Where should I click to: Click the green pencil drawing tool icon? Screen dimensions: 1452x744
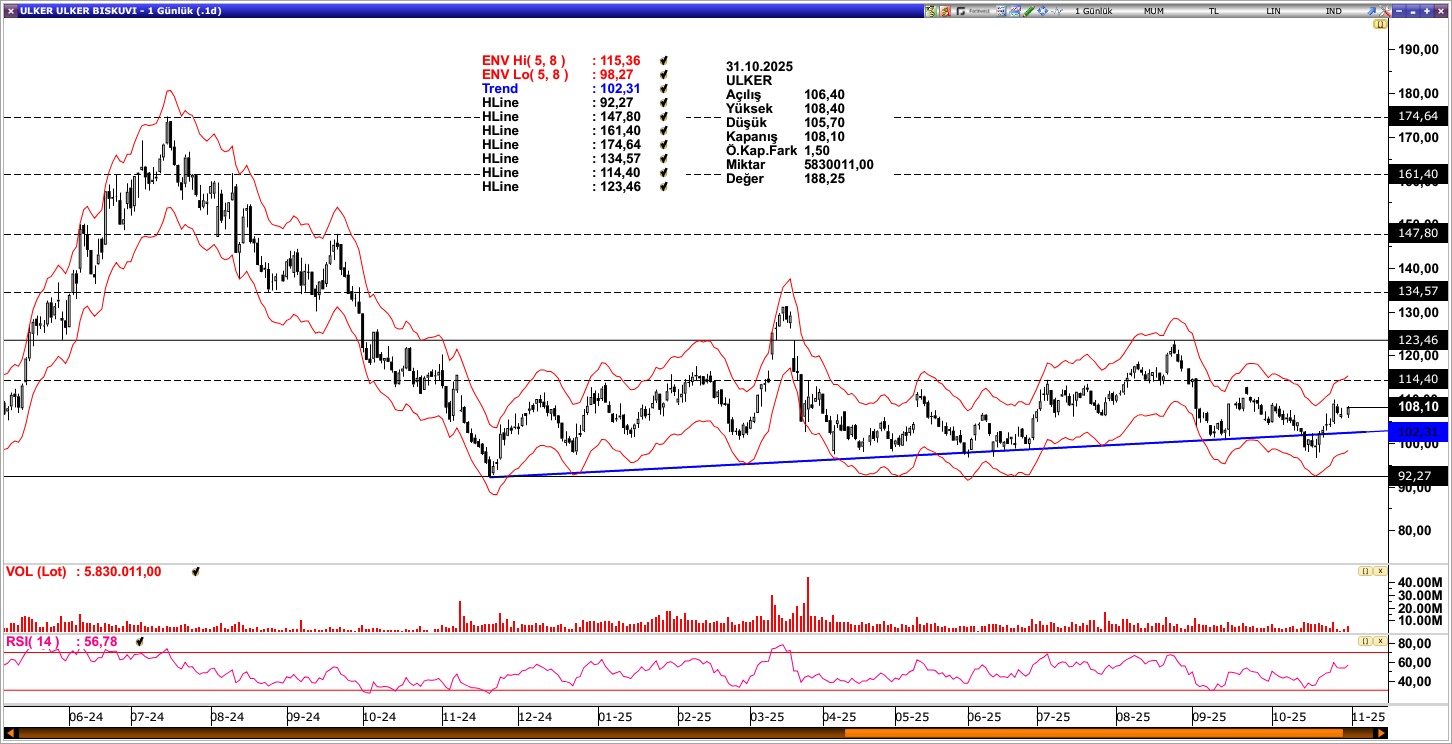[1029, 11]
